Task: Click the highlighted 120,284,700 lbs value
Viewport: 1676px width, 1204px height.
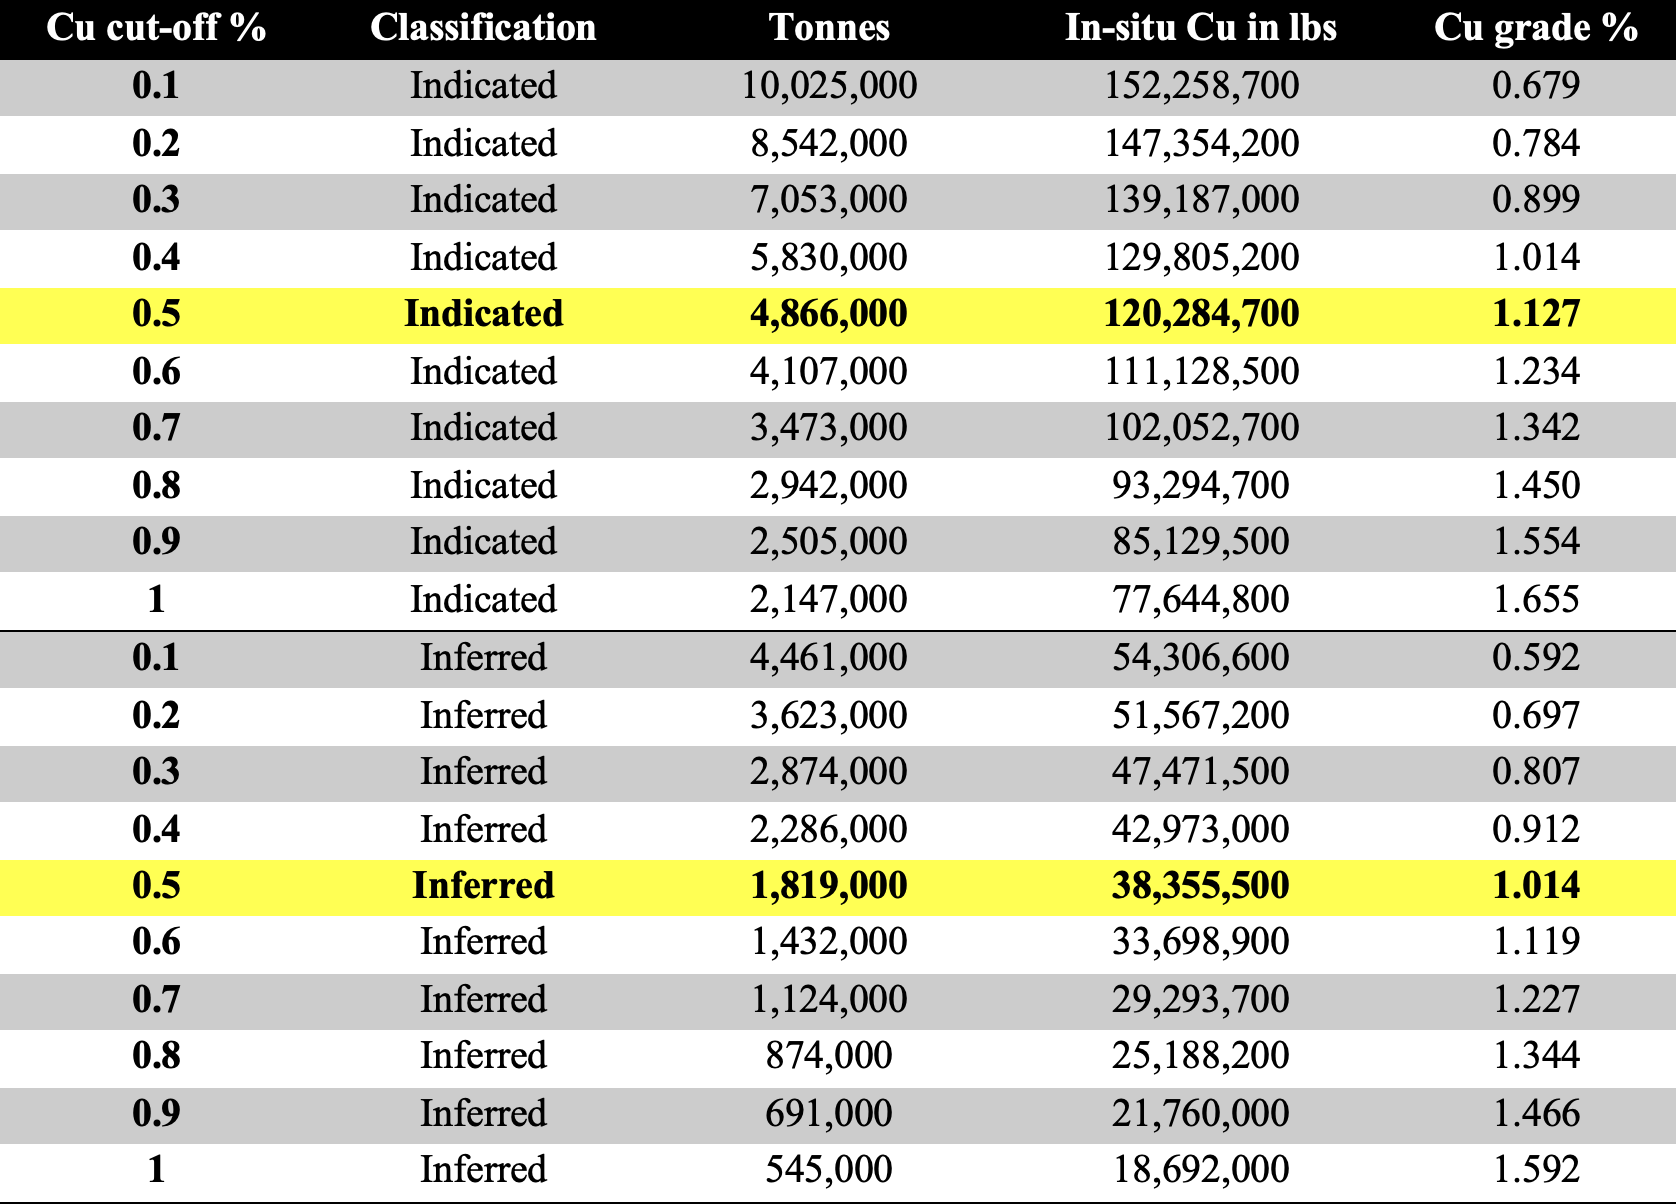Action: click(x=1201, y=314)
